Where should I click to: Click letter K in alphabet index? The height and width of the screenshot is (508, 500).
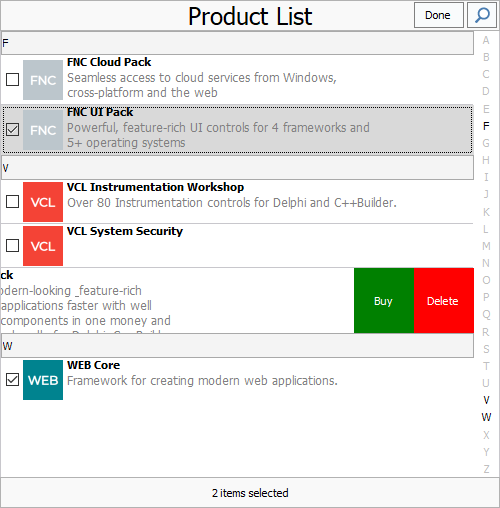(x=486, y=212)
